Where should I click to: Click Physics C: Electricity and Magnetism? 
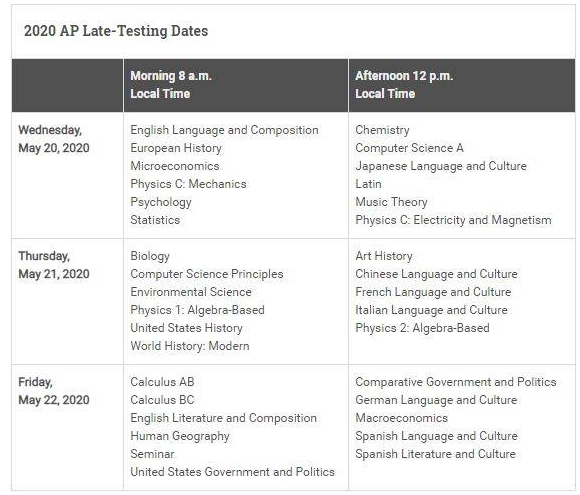click(x=453, y=220)
